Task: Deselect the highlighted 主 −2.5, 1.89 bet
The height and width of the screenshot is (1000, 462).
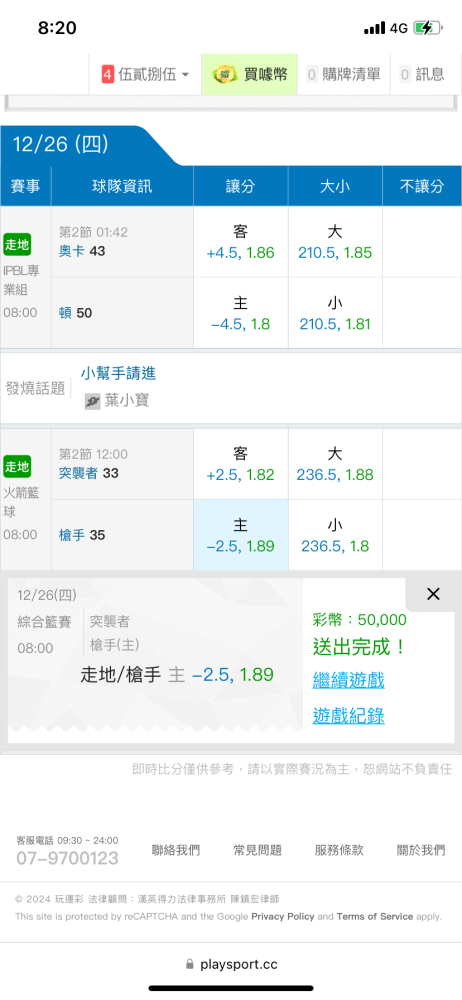Action: tap(241, 535)
